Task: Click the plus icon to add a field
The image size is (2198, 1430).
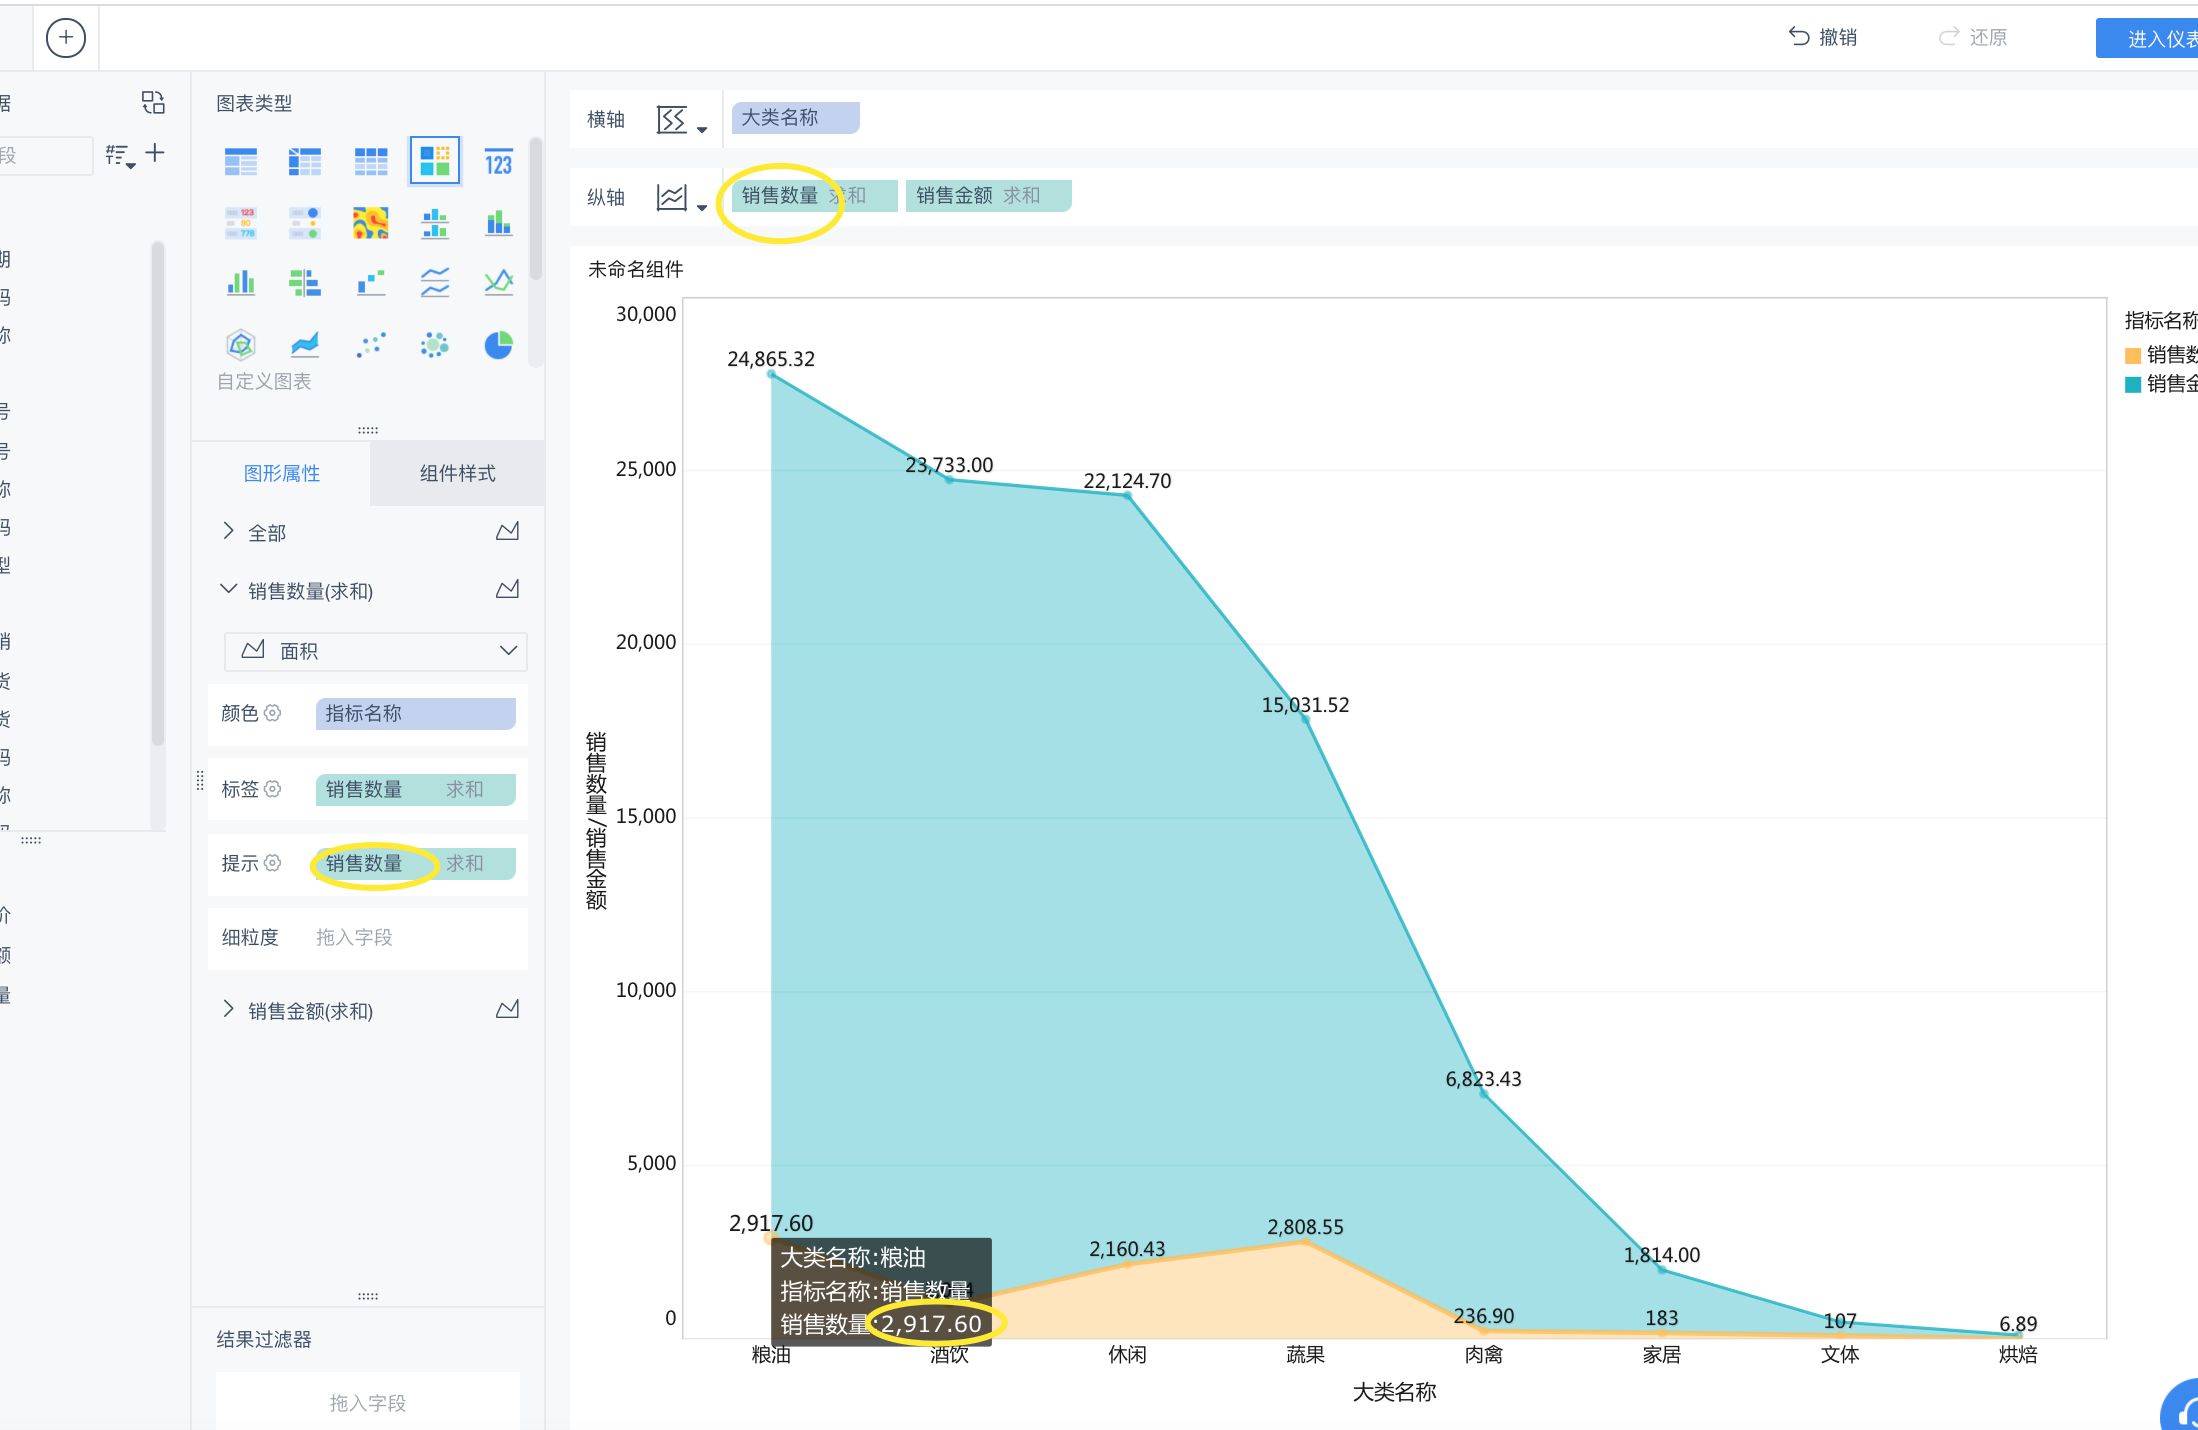Action: 155,153
